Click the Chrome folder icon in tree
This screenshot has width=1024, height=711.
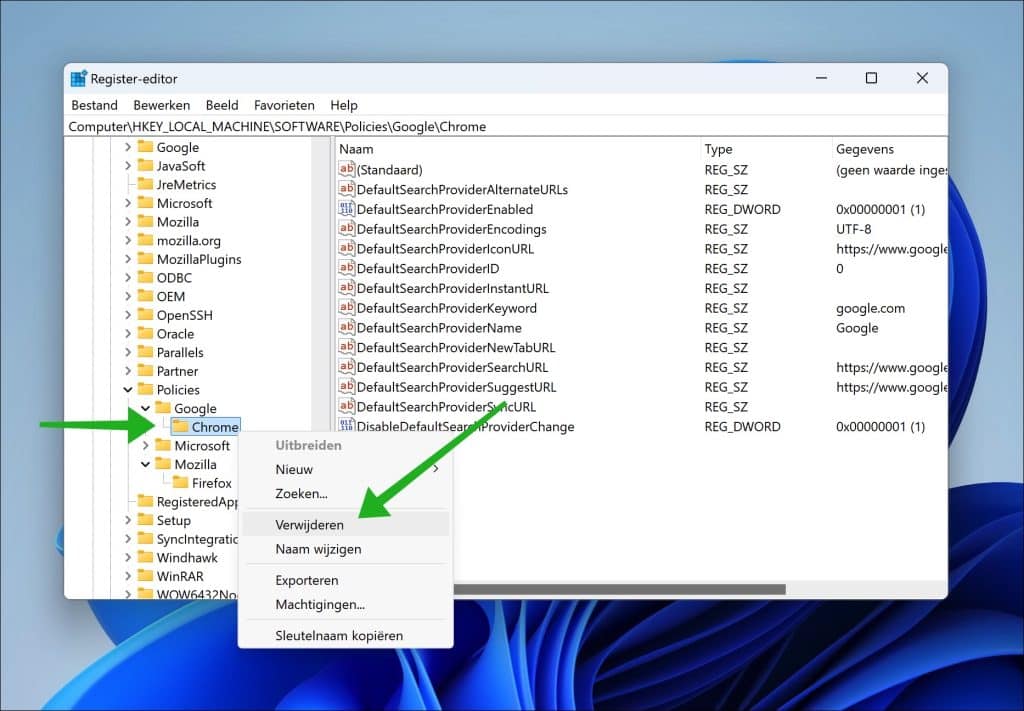[180, 426]
